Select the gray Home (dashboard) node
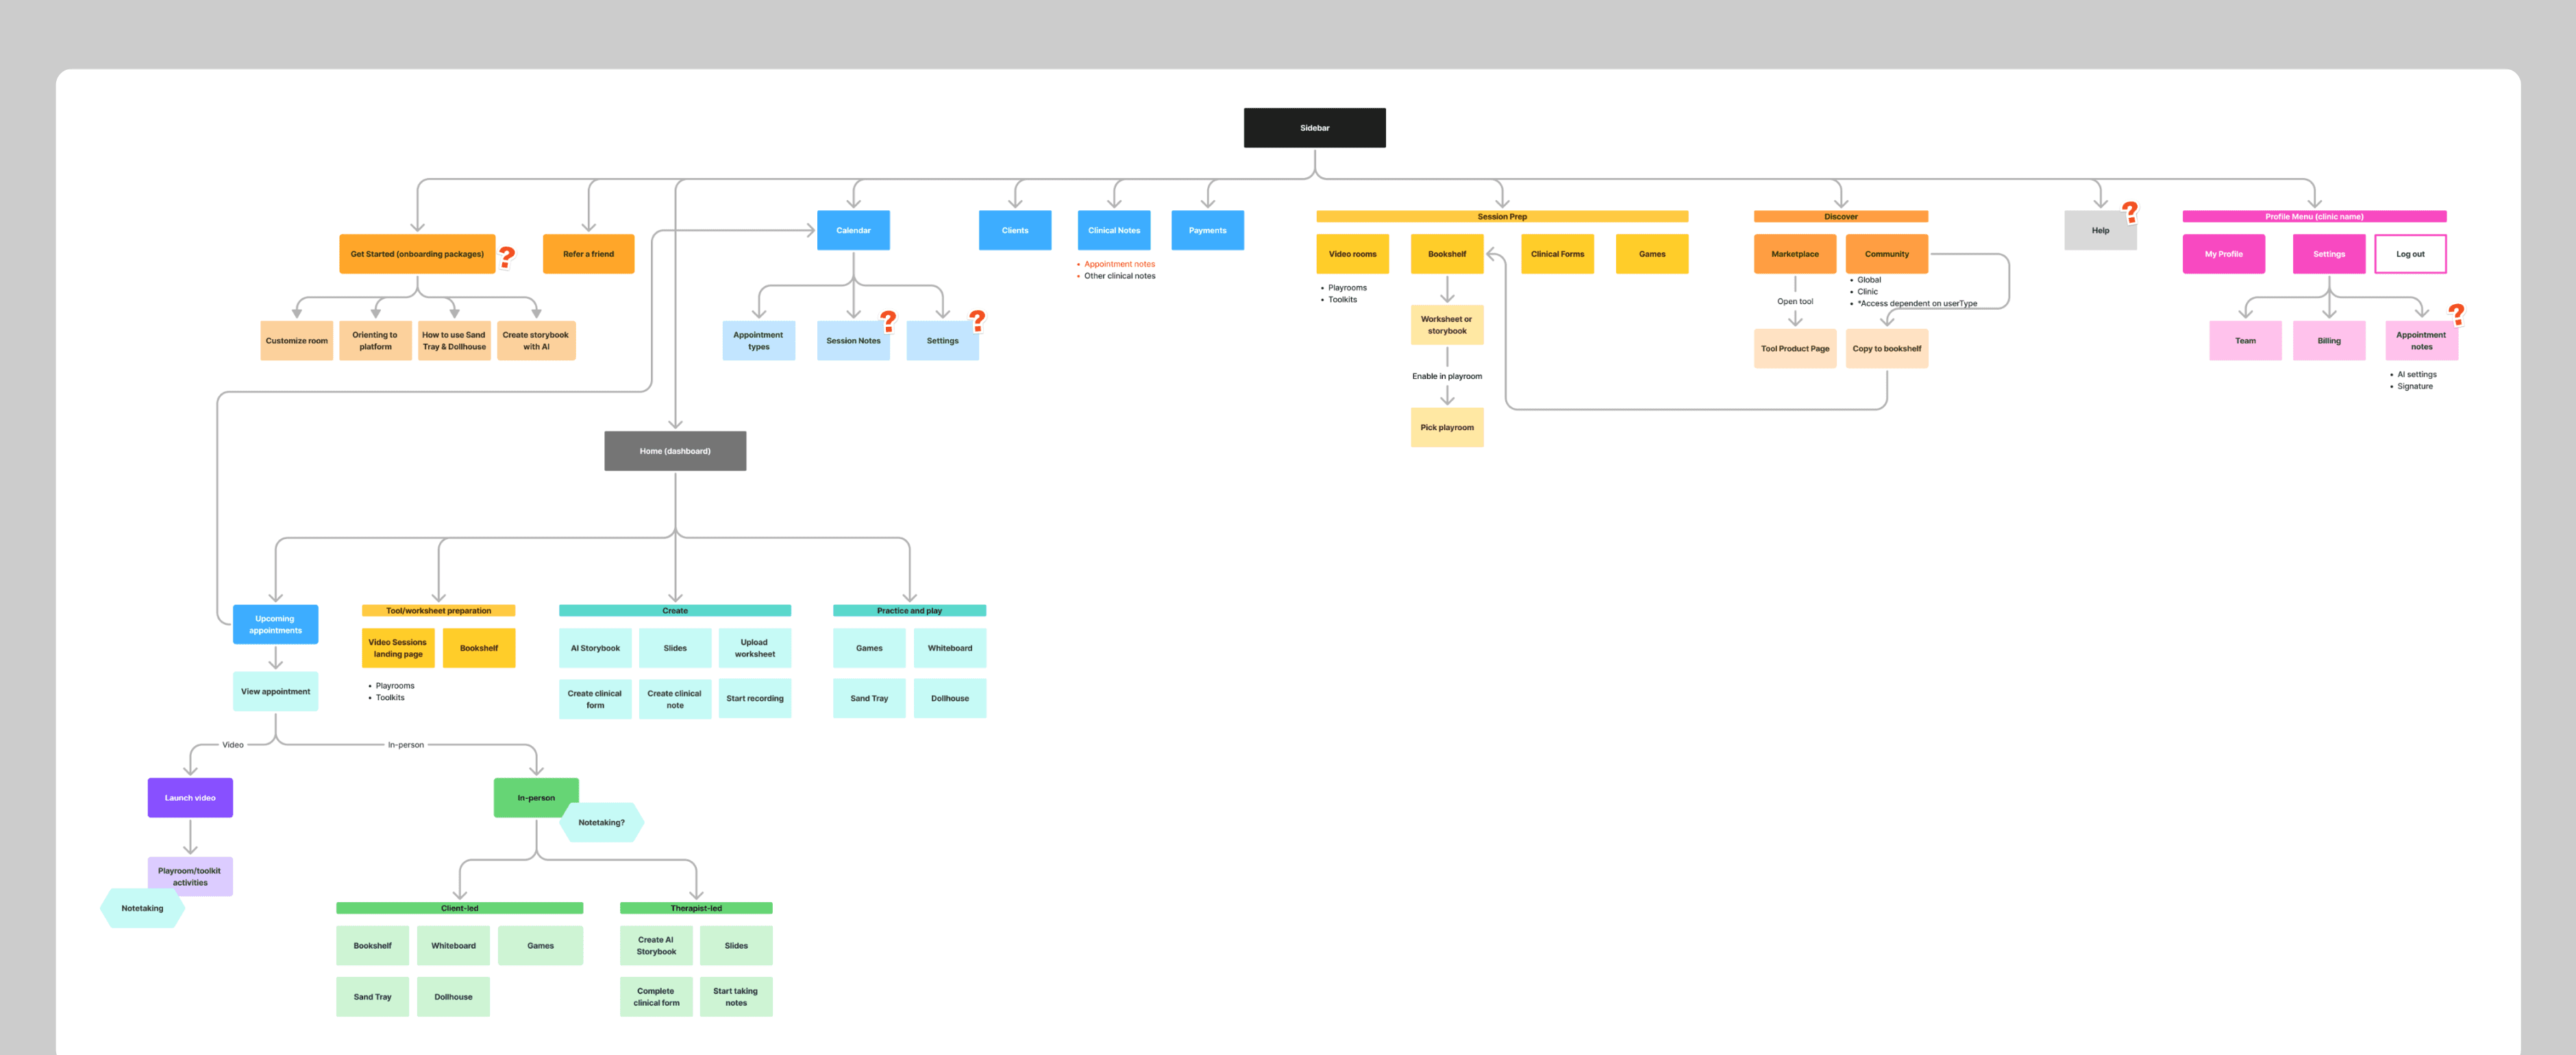The height and width of the screenshot is (1055, 2576). (675, 451)
